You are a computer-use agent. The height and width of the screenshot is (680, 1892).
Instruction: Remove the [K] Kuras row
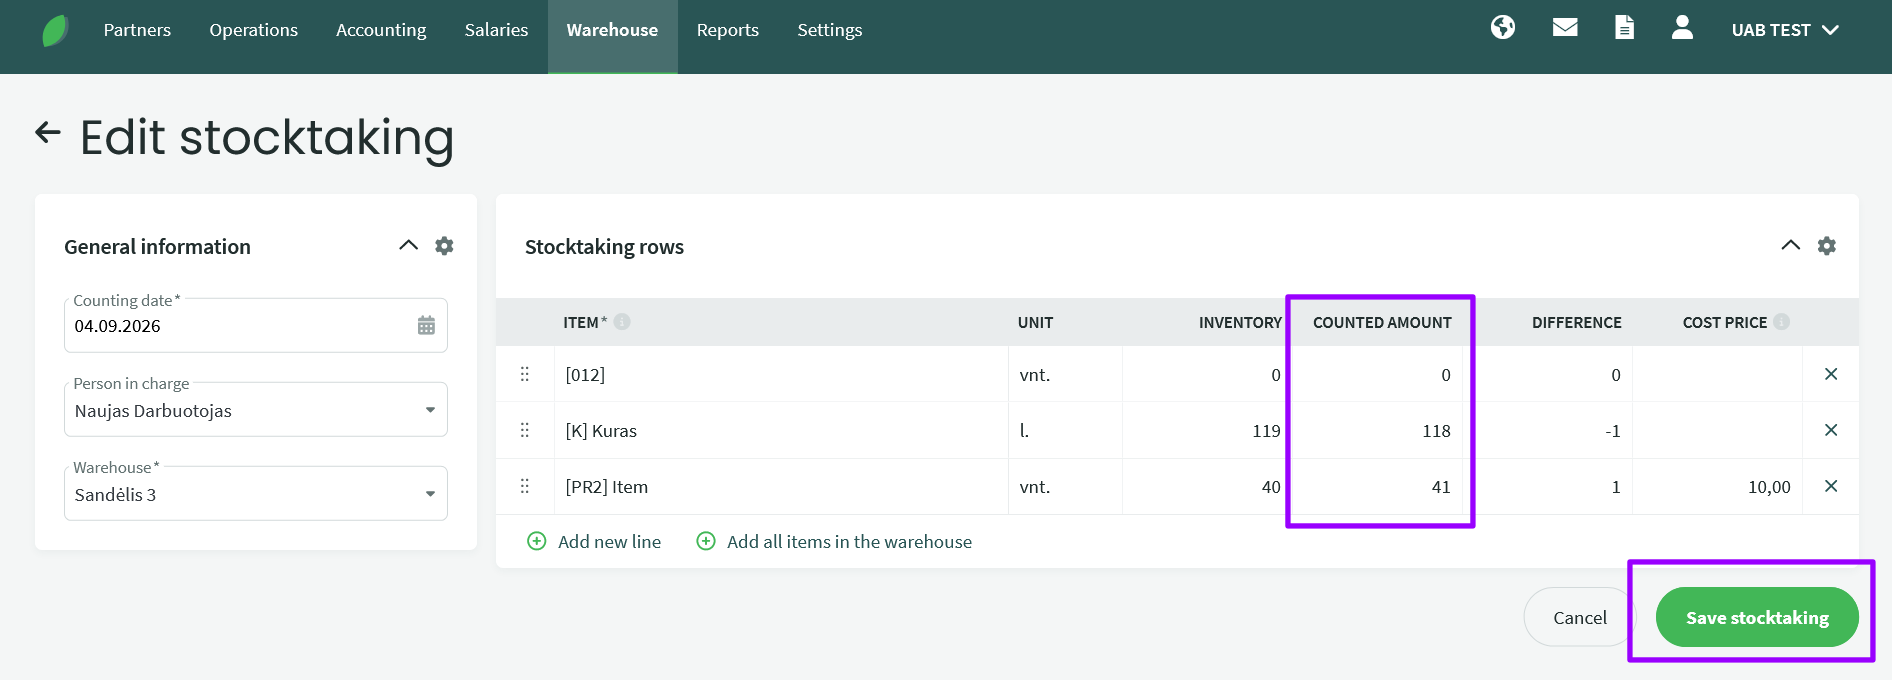pos(1831,430)
